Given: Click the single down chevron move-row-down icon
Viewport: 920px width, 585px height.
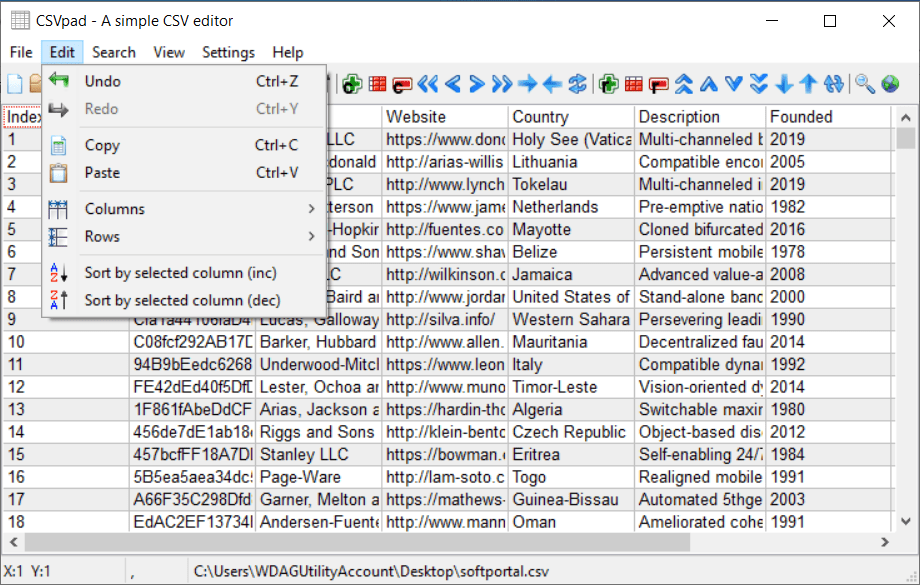Looking at the screenshot, I should [733, 84].
